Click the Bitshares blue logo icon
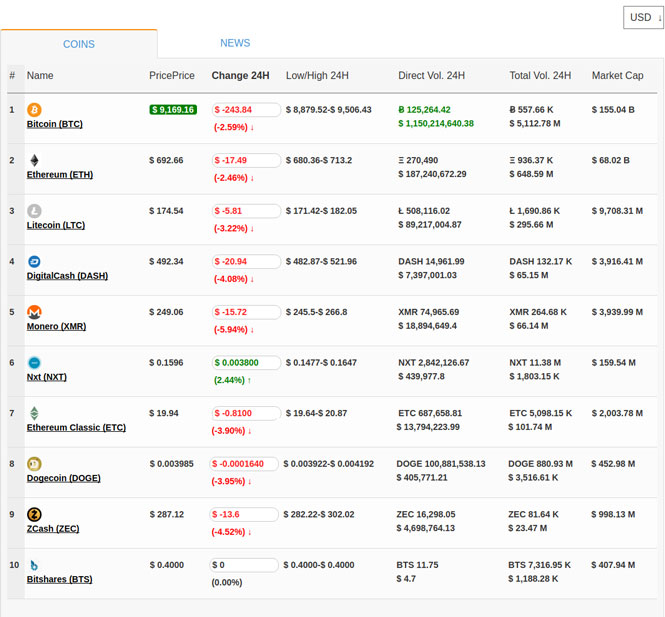 pos(34,565)
